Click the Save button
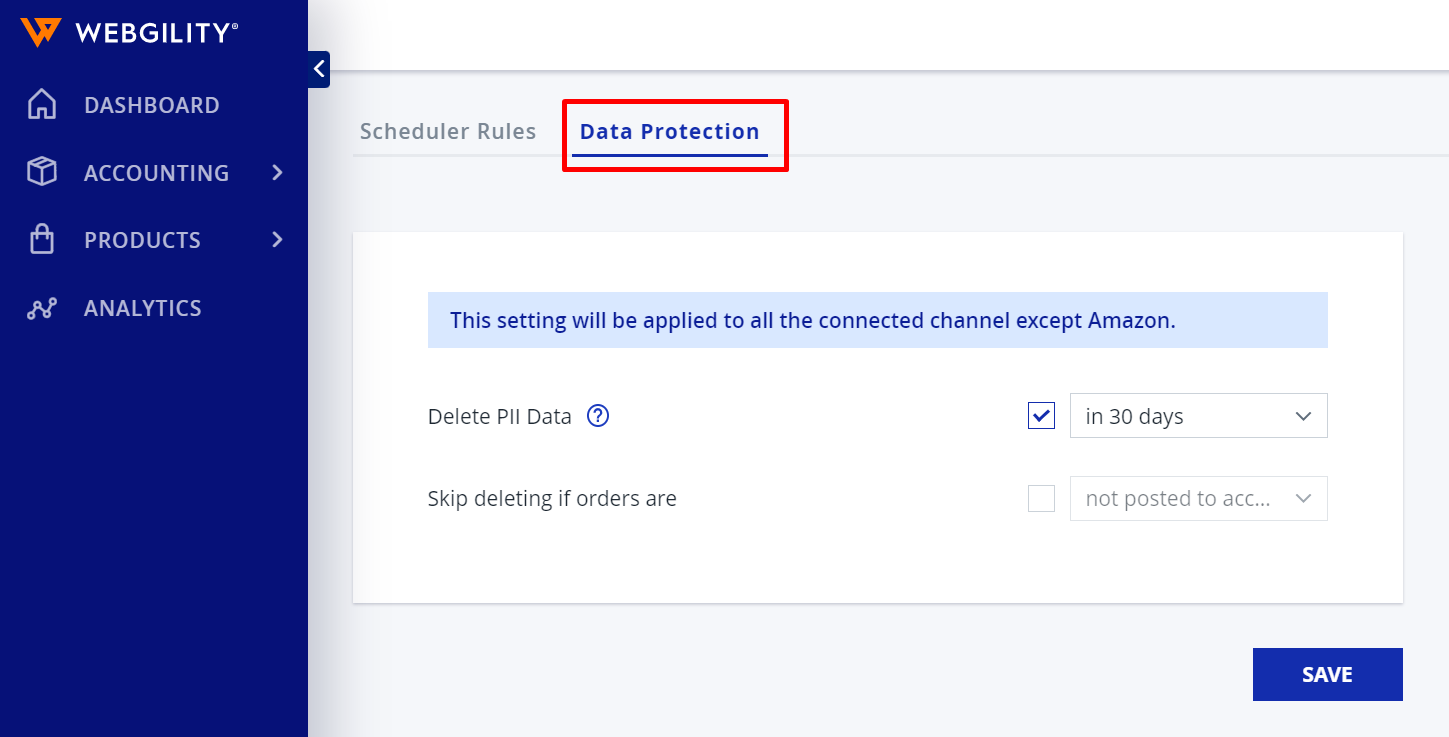The image size is (1449, 737). (x=1327, y=675)
